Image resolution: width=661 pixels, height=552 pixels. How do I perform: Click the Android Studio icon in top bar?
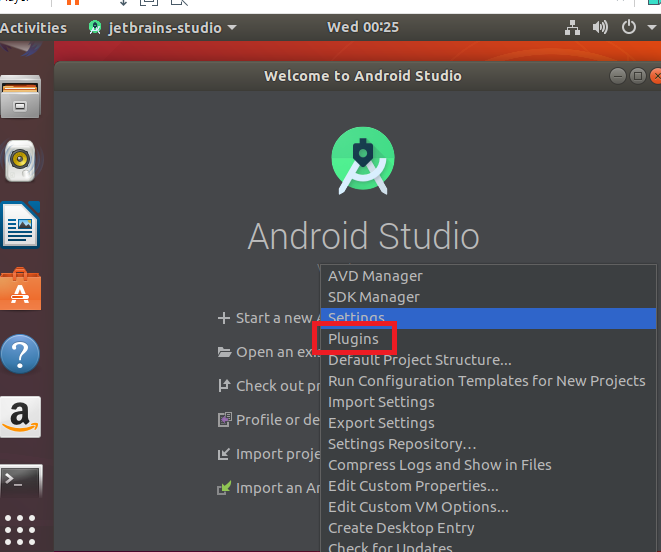[95, 28]
